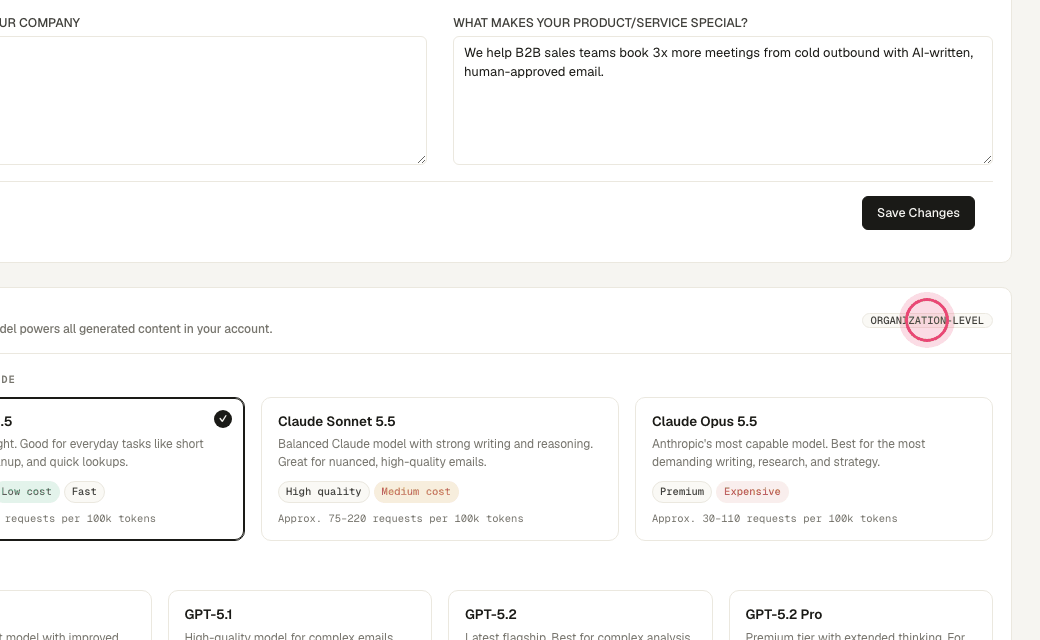
Task: Click the Low cost tag
Action: [x=27, y=491]
